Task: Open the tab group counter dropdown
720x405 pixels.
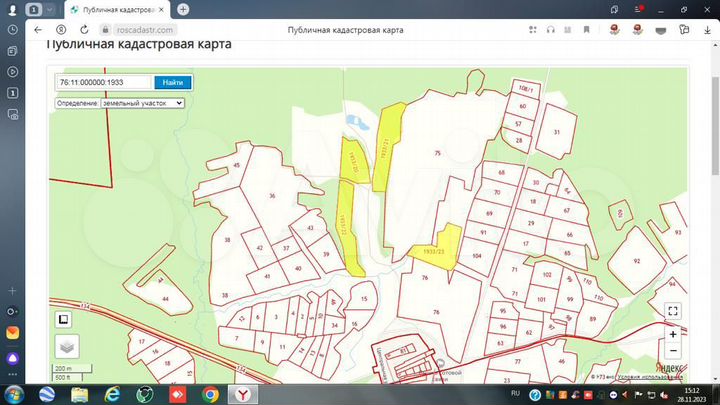Action: (41, 9)
